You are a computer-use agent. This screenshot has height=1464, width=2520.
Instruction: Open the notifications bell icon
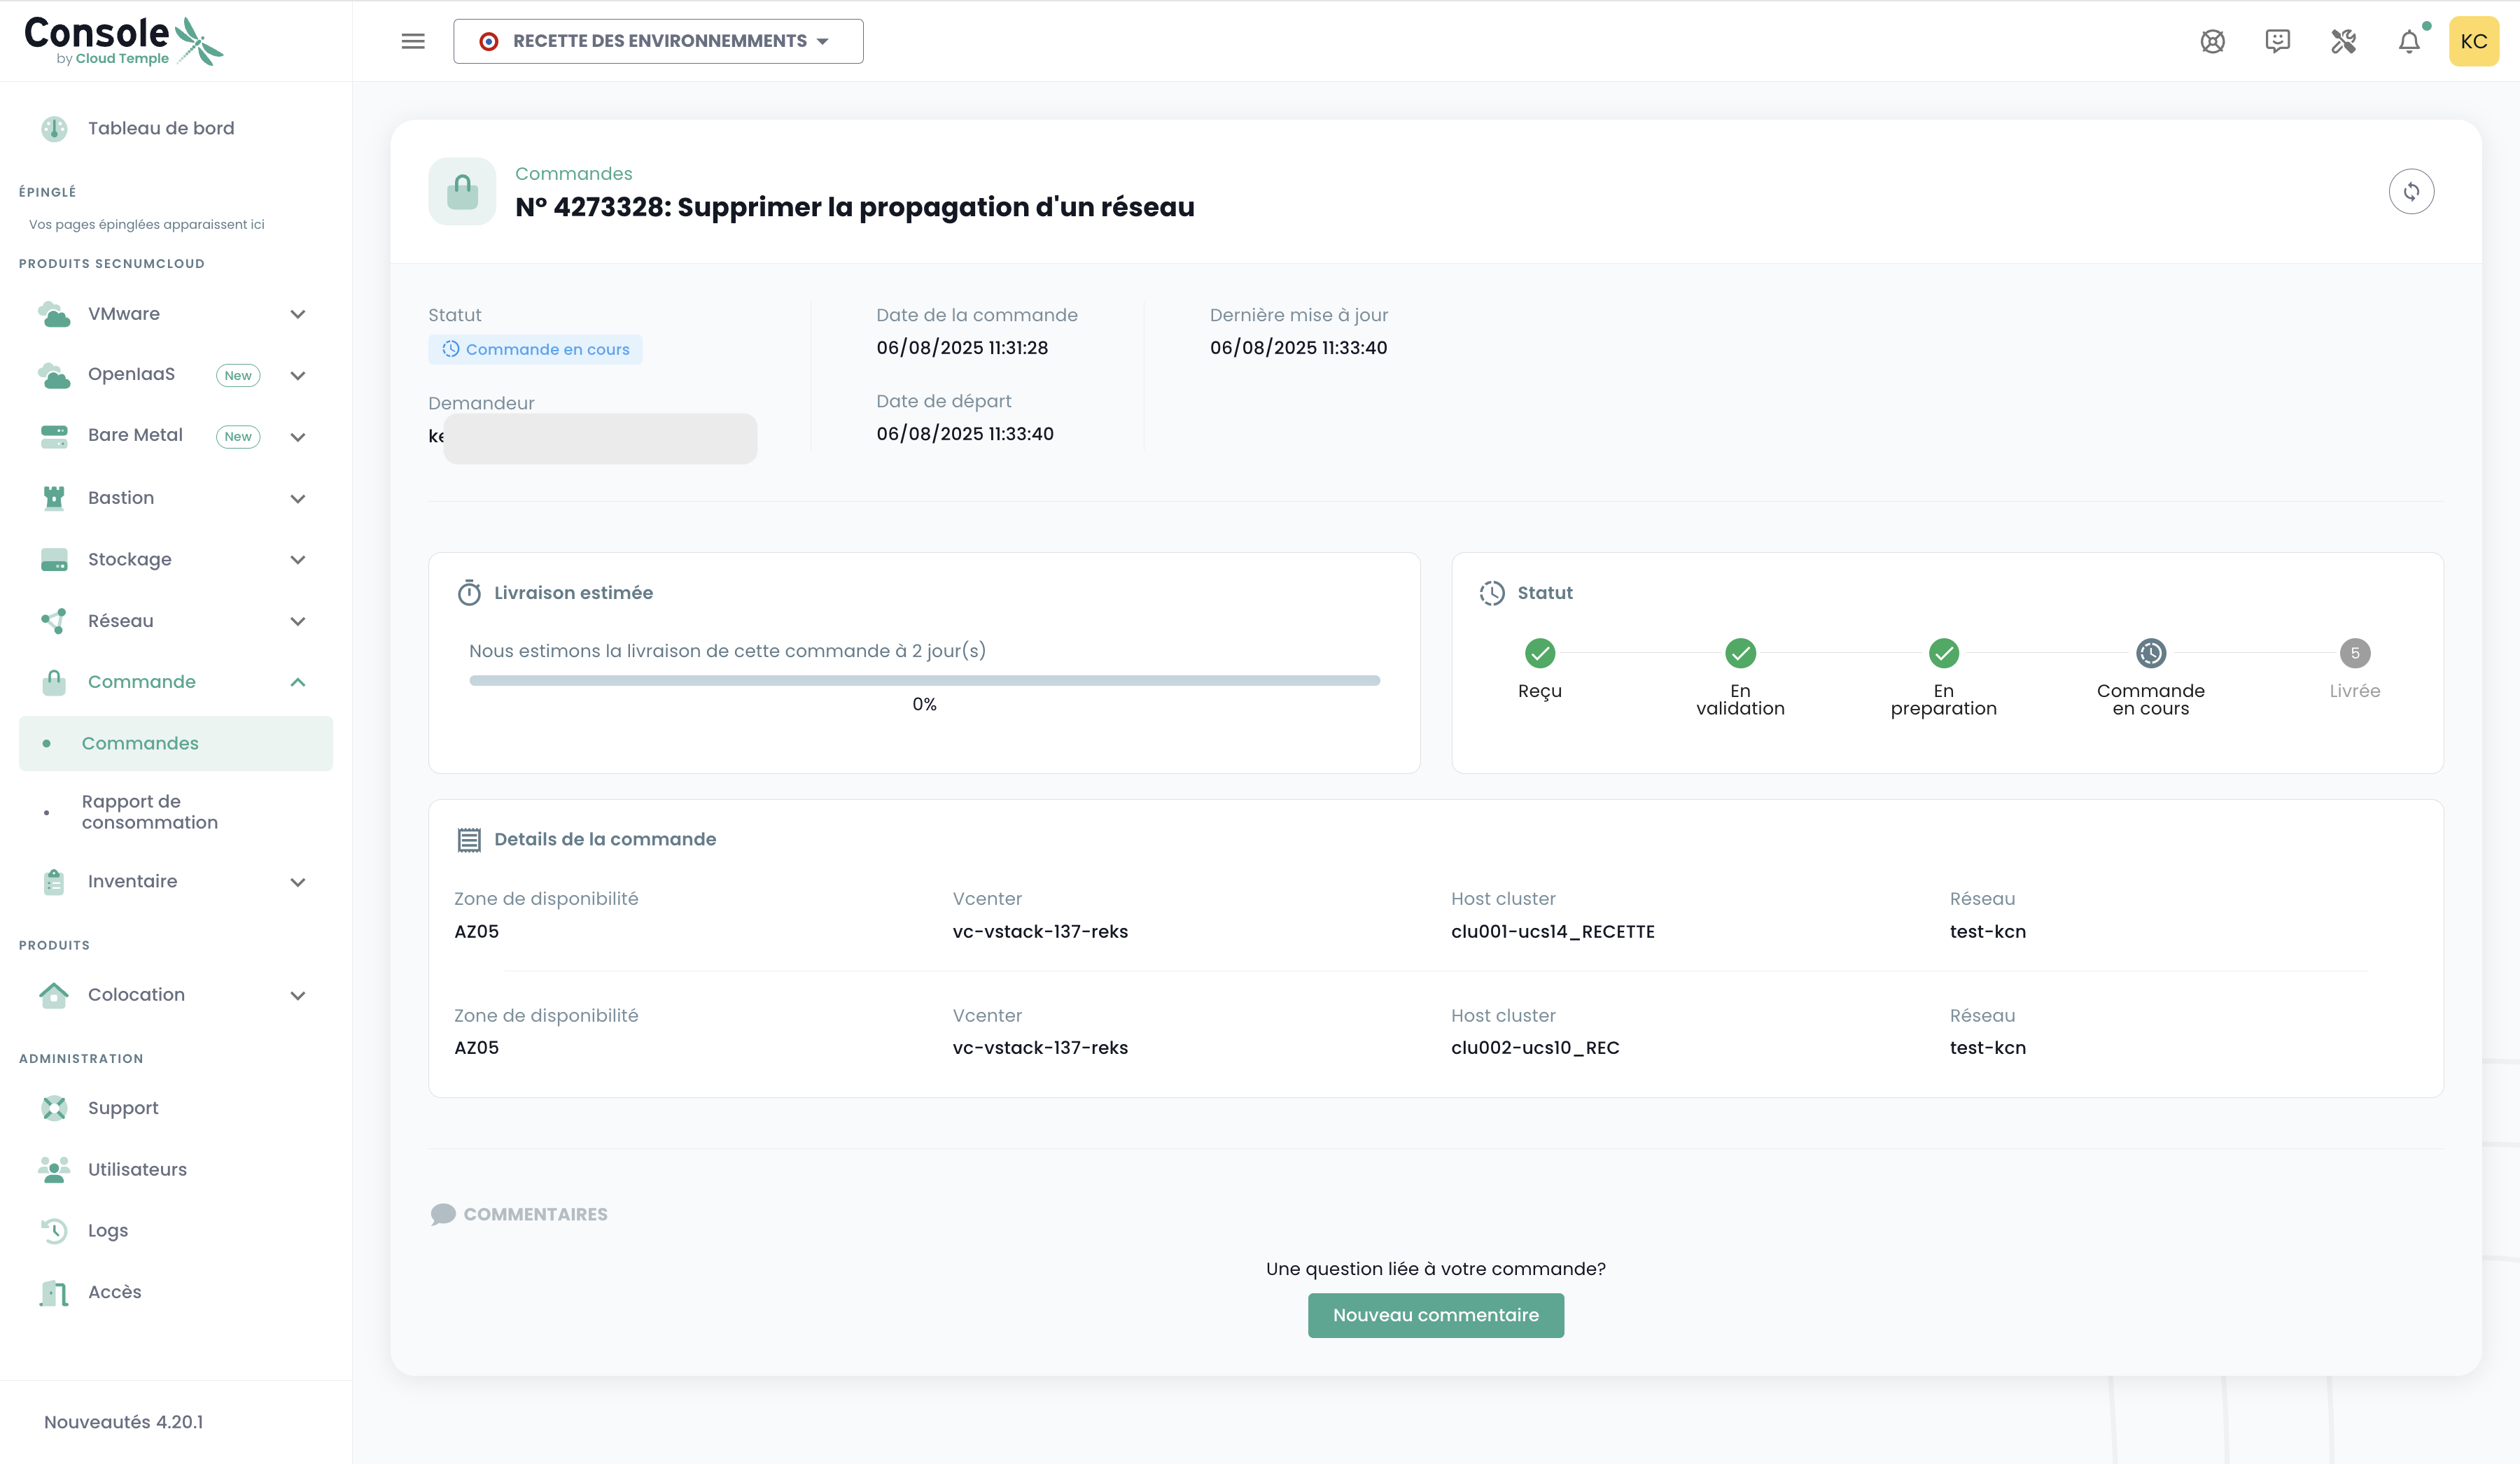tap(2409, 41)
